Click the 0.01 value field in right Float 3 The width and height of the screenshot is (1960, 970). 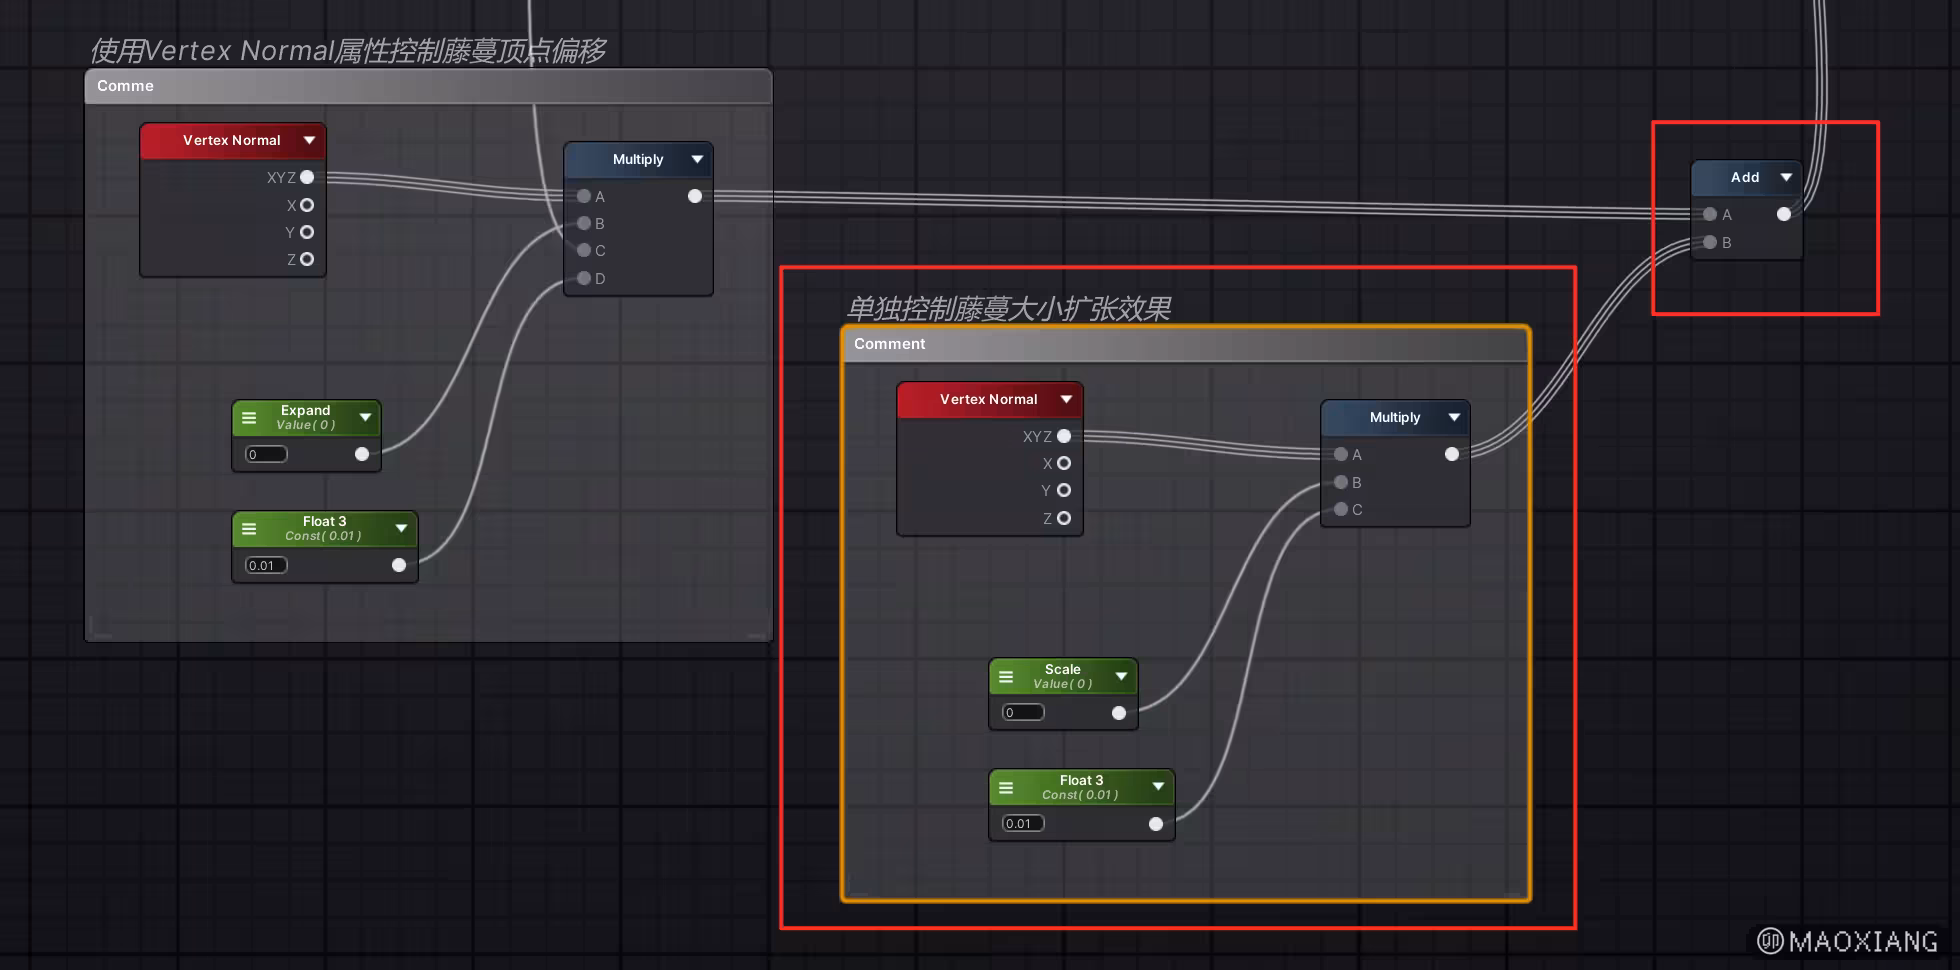click(1022, 824)
